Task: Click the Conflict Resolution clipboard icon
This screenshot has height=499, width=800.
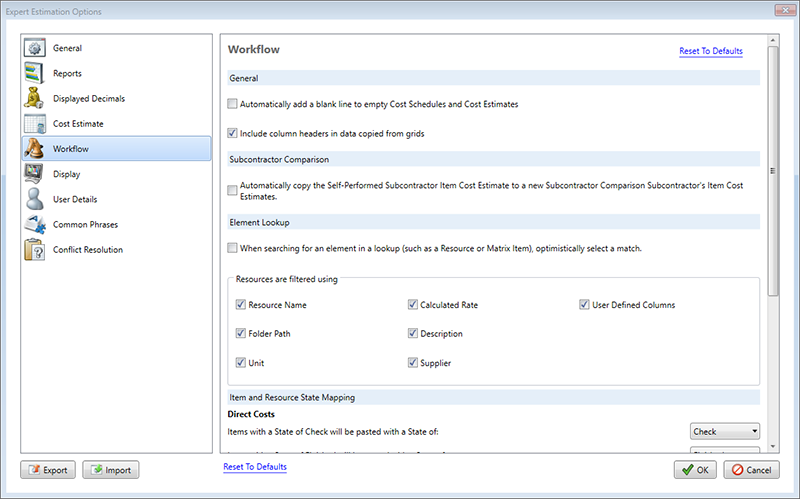Action: tap(36, 249)
